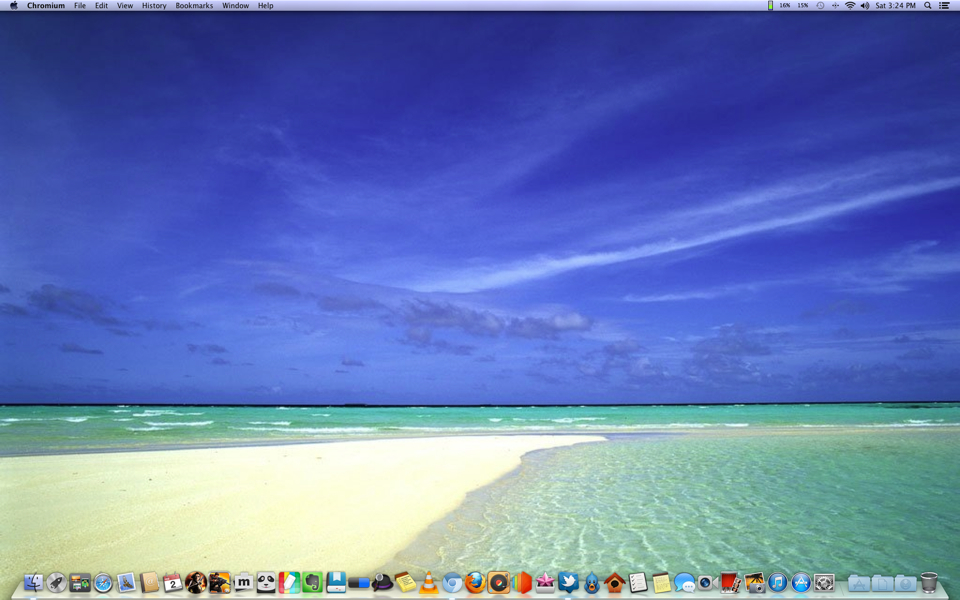The image size is (960, 600).
Task: Open the Chromium application menu
Action: pyautogui.click(x=46, y=6)
